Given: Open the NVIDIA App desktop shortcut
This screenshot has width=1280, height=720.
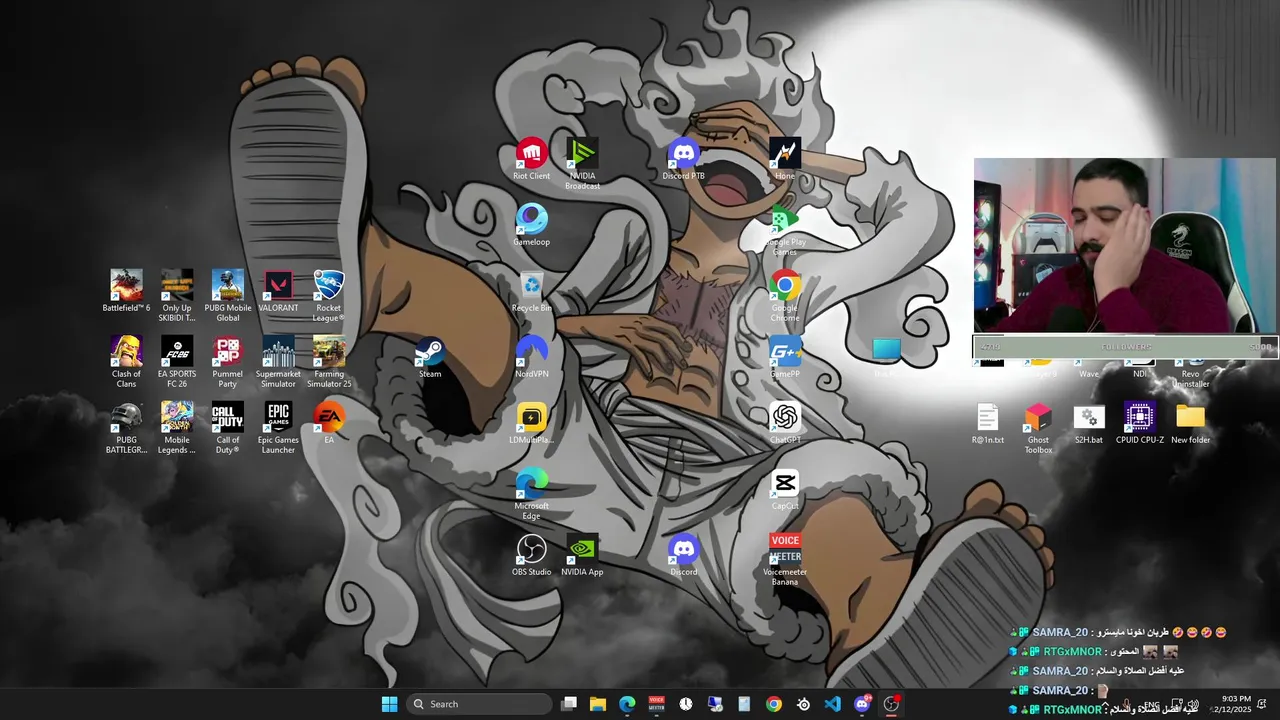Looking at the screenshot, I should pyautogui.click(x=582, y=556).
